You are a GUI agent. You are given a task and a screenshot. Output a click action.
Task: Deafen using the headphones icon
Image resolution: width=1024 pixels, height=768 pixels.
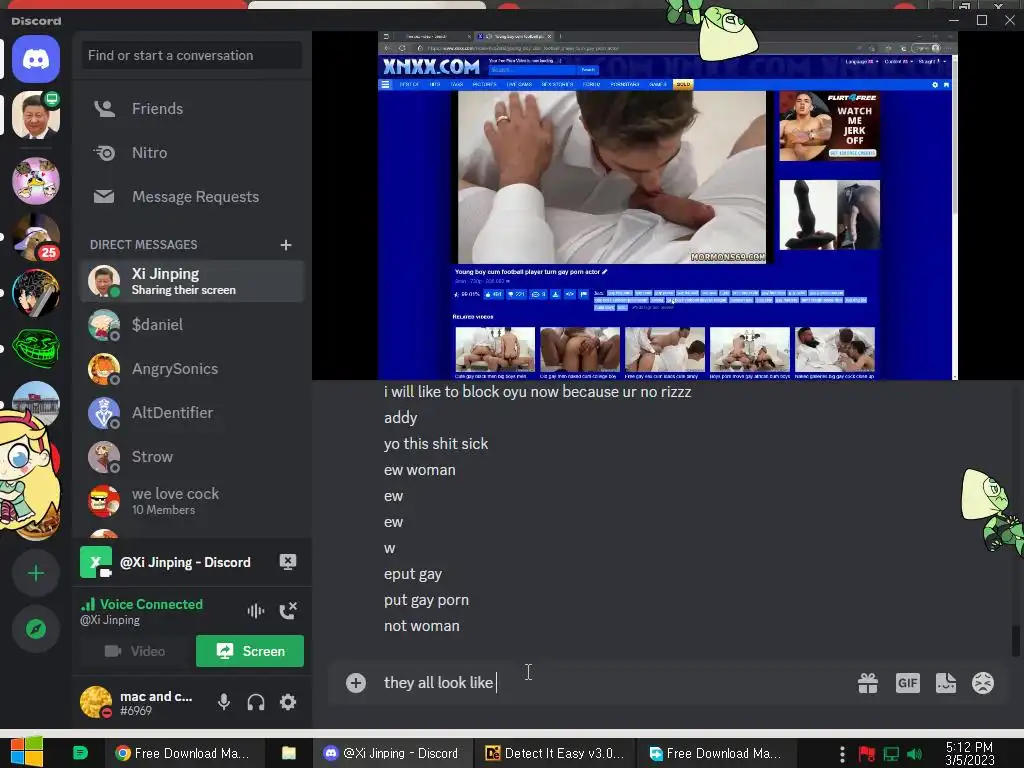(256, 702)
